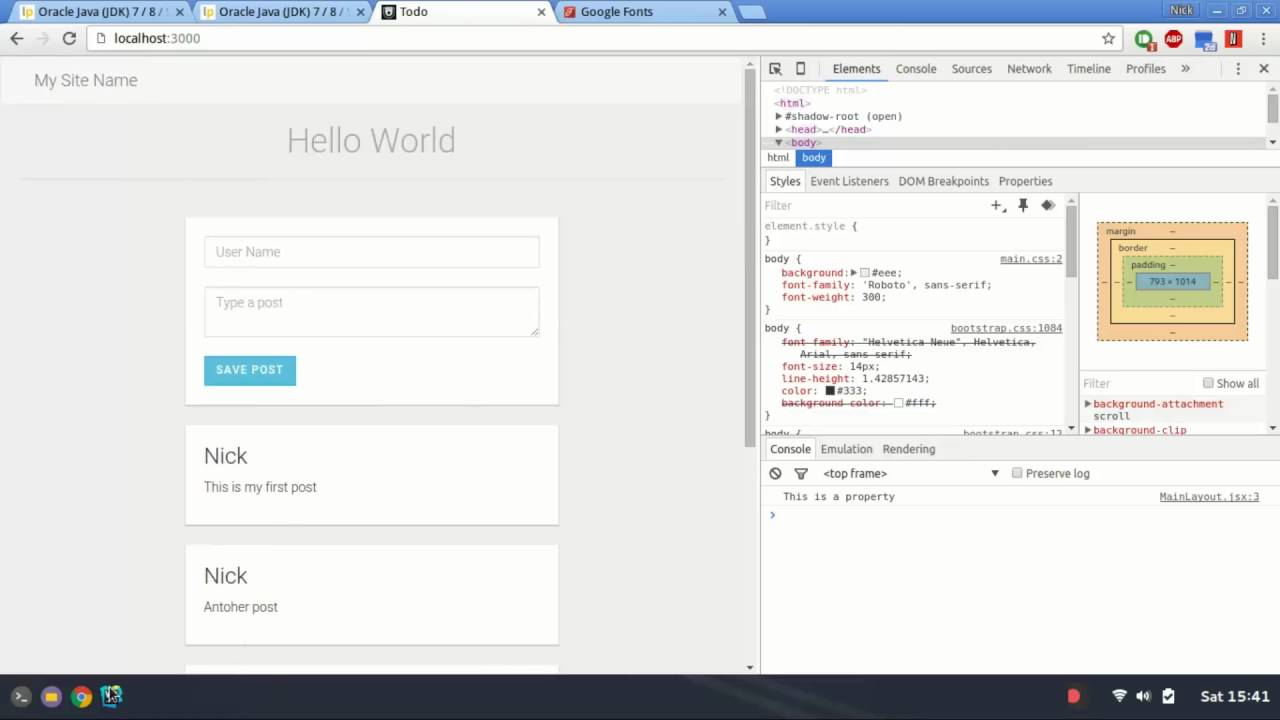Collapse the body element node
The width and height of the screenshot is (1280, 720).
[779, 143]
